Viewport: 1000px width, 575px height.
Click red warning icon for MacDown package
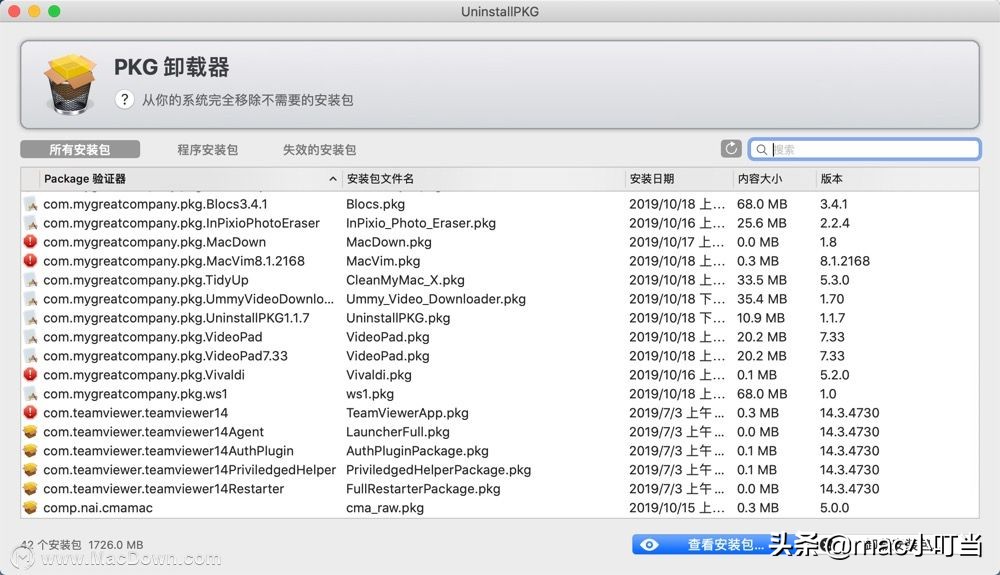[30, 242]
